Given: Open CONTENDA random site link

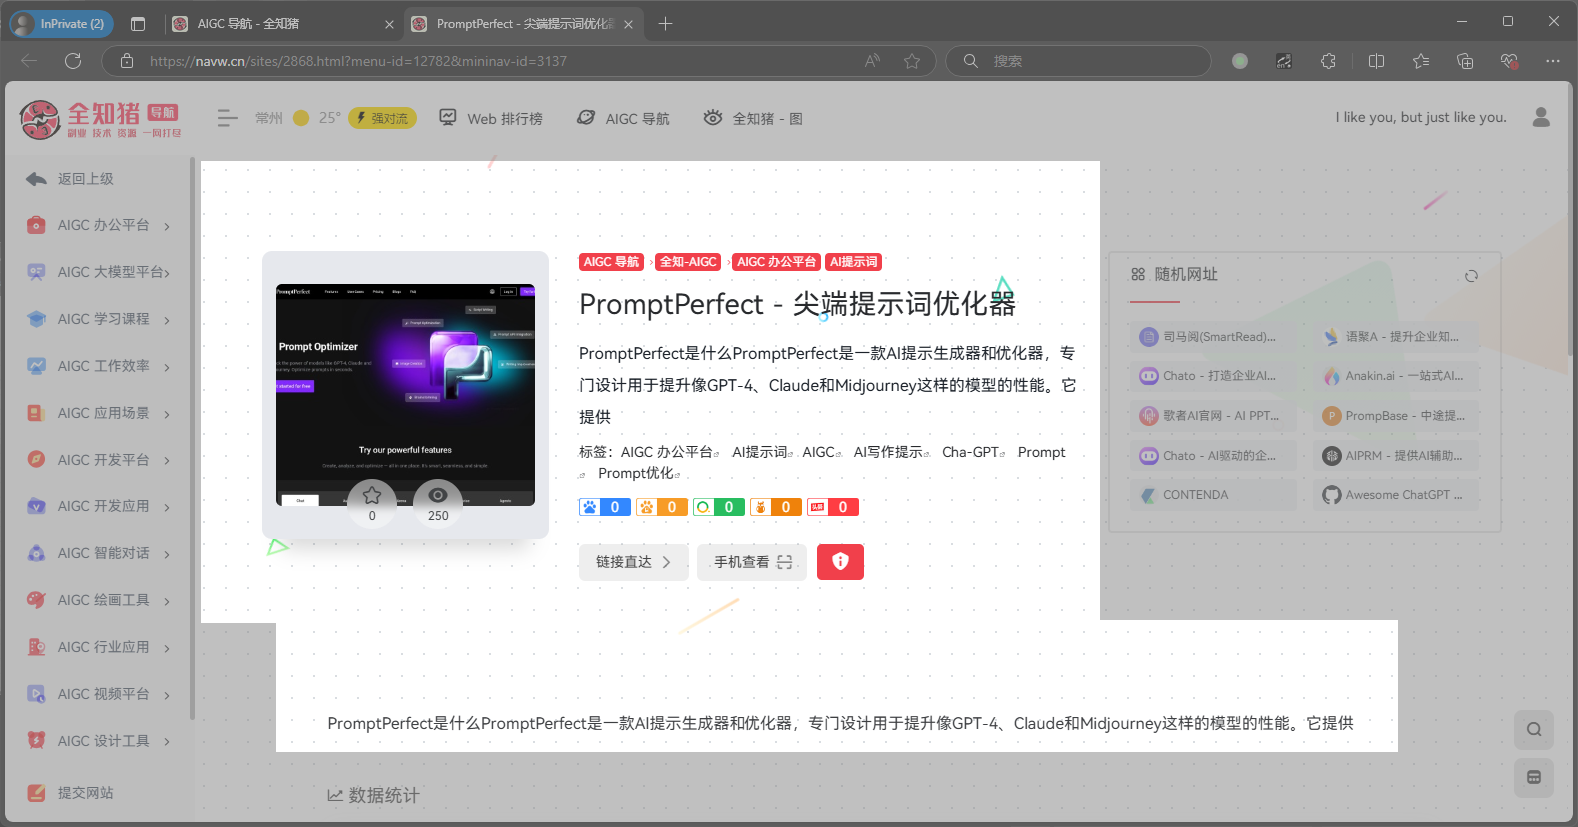Looking at the screenshot, I should click(x=1214, y=495).
